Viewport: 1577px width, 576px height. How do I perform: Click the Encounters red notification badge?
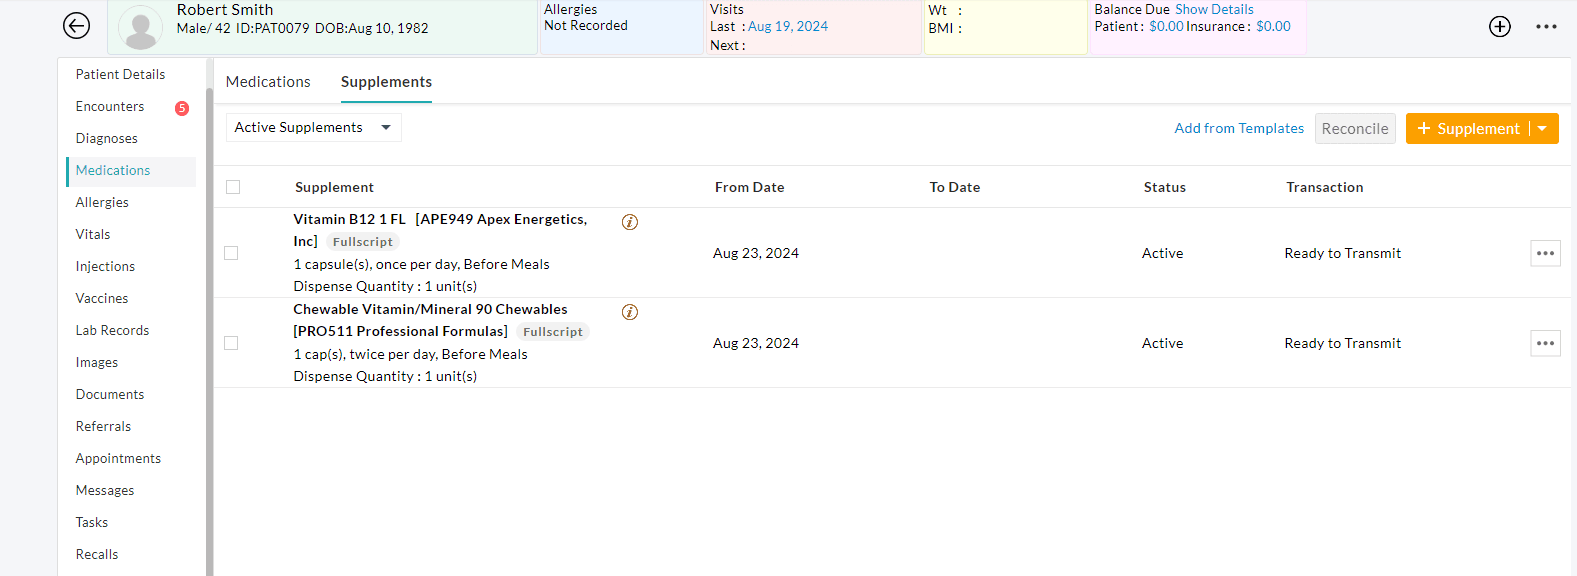tap(182, 108)
